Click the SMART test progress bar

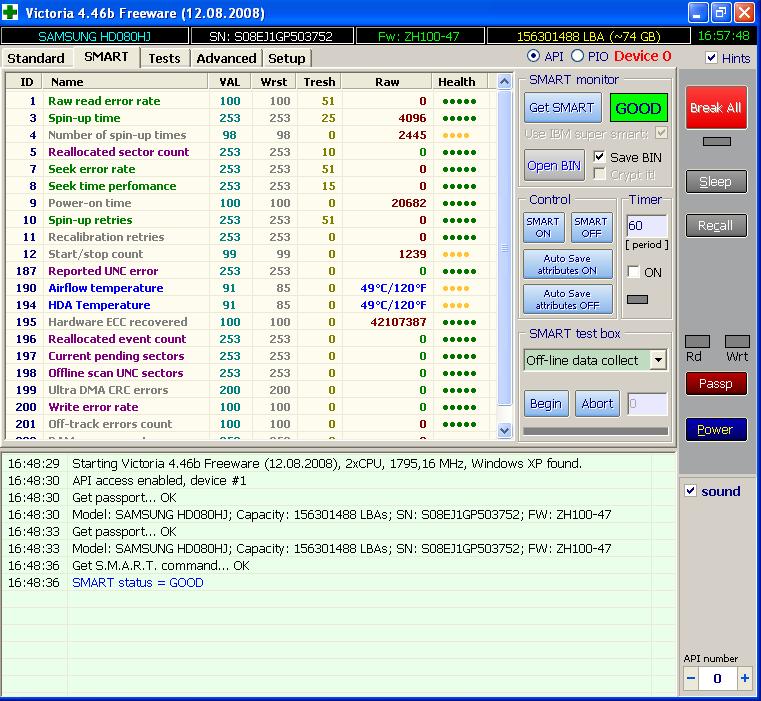tap(596, 431)
